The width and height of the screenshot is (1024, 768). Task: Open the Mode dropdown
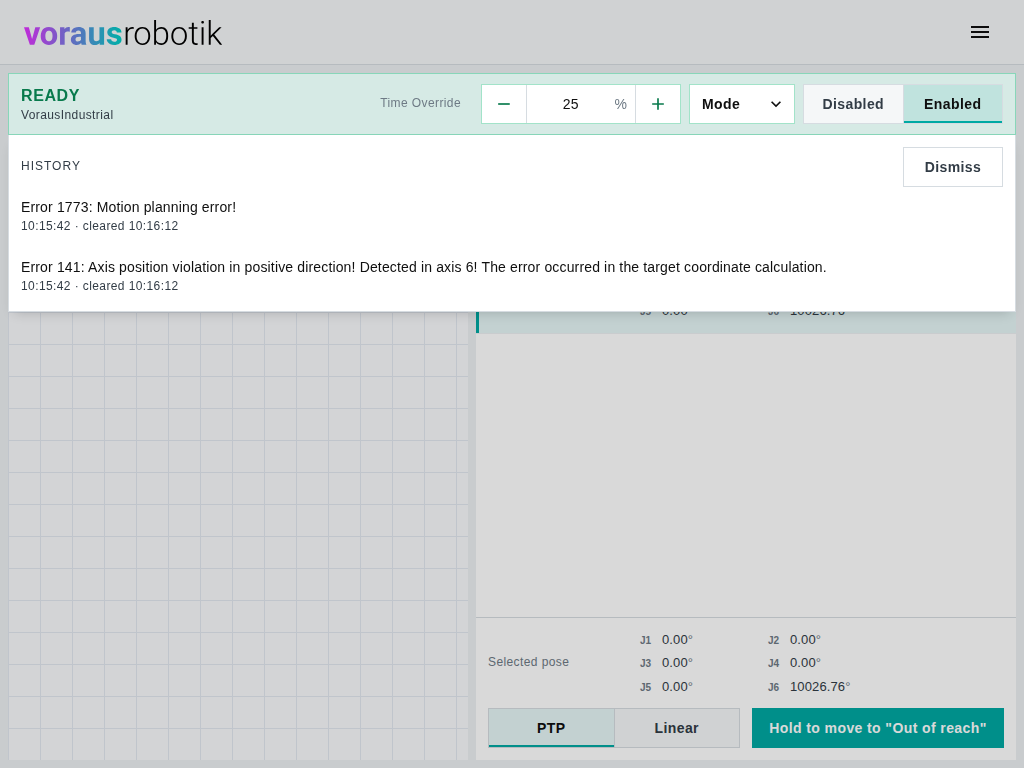(742, 104)
